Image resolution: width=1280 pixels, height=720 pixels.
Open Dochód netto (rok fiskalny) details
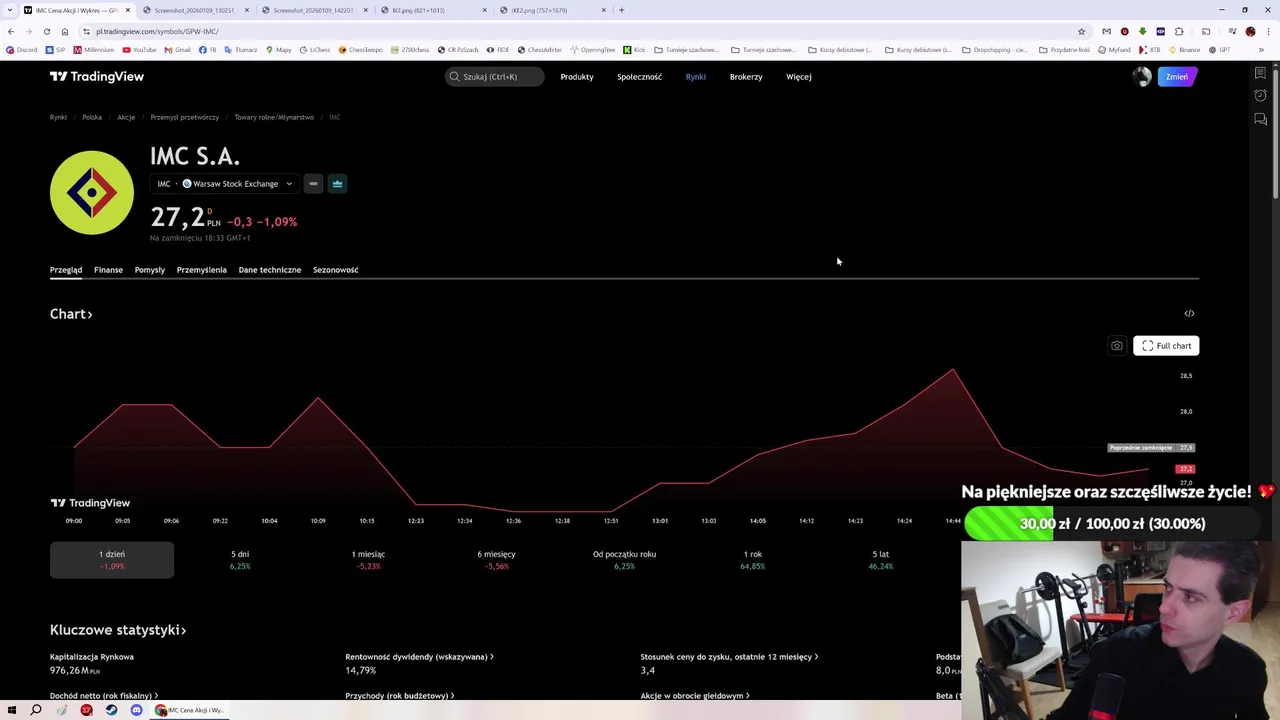tap(104, 696)
